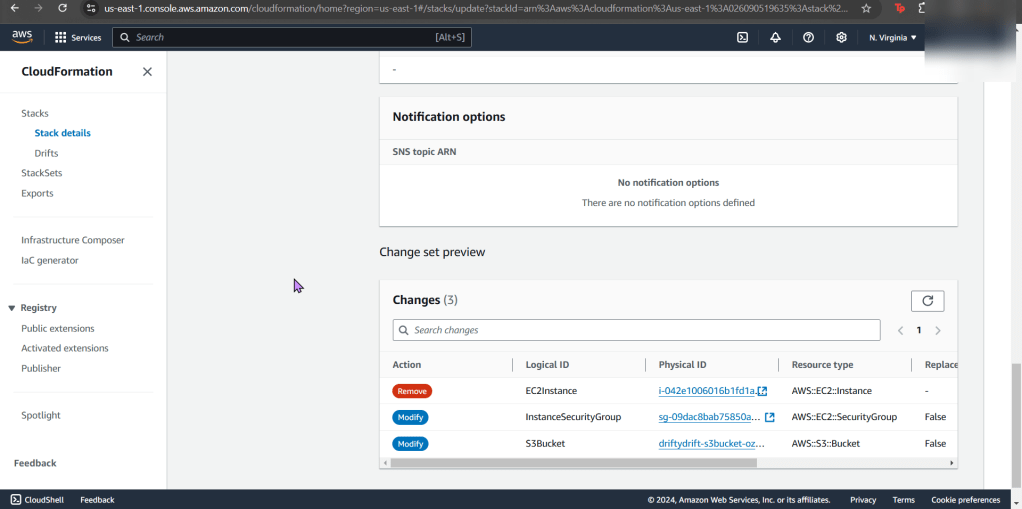Open Stack details in the sidebar
Viewport: 1022px width, 509px height.
tap(62, 133)
